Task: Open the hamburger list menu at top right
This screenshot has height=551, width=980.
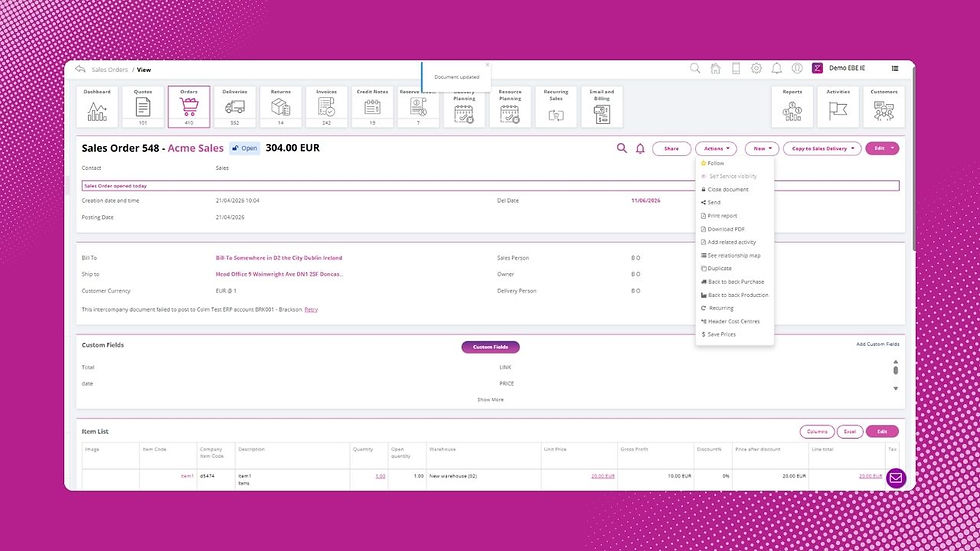Action: (895, 68)
